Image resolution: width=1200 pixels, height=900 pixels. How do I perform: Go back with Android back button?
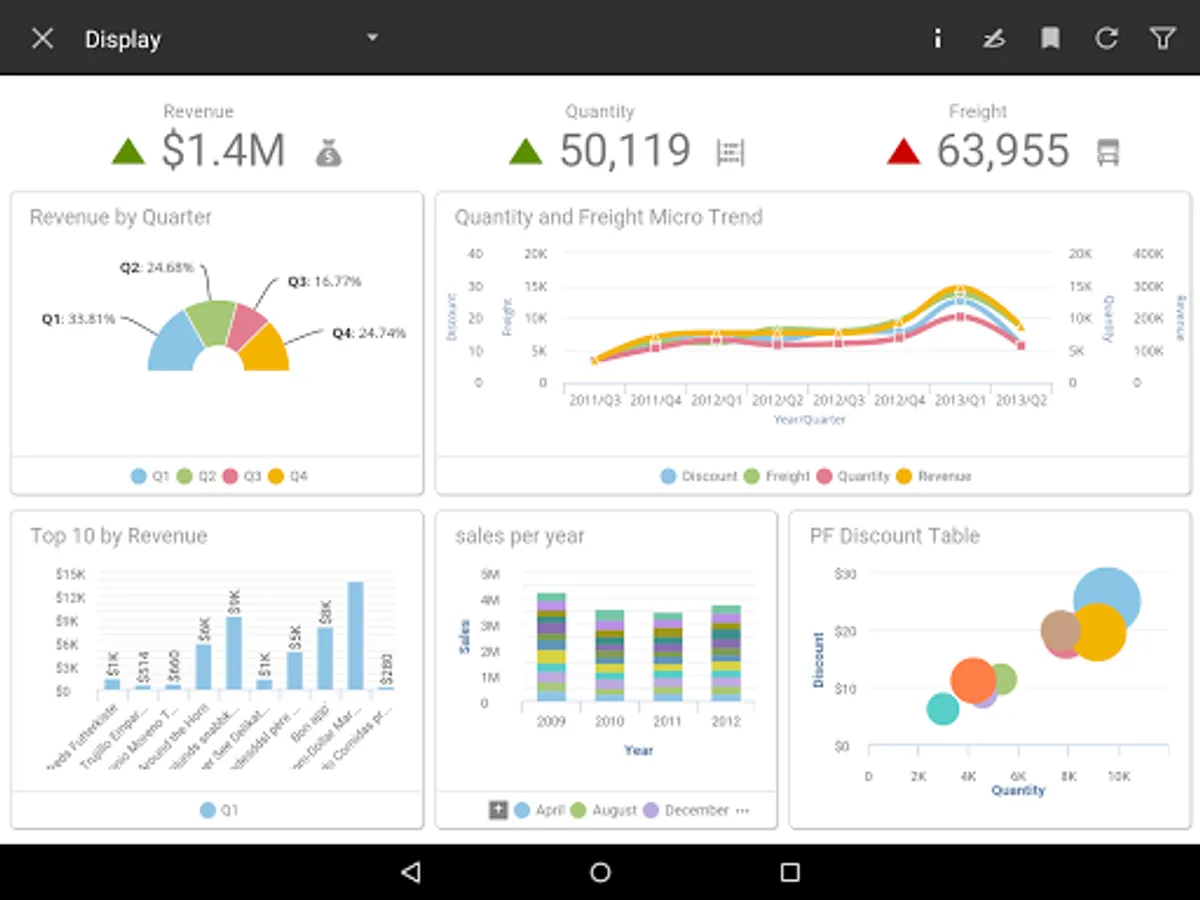(410, 872)
